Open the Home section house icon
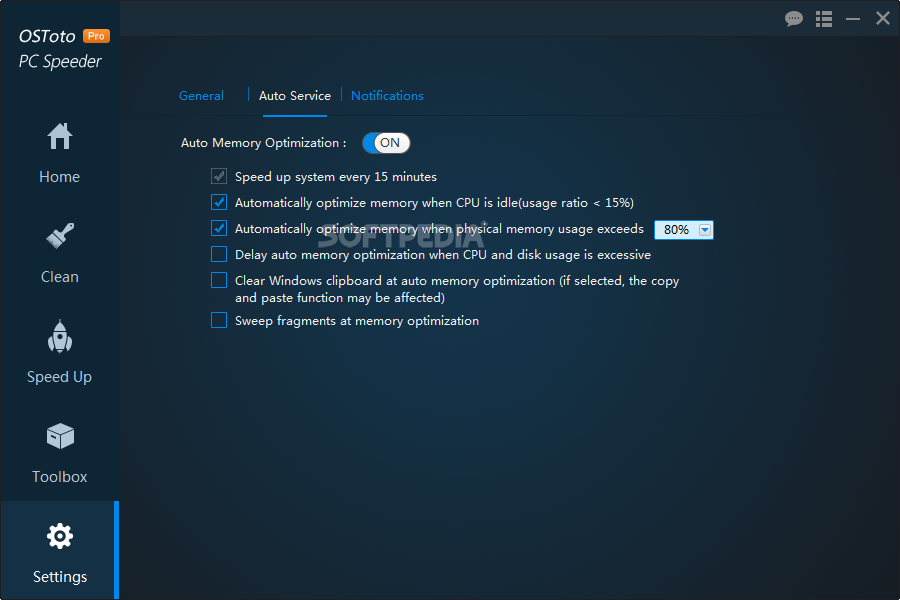Screen dimensions: 900x600 60,137
